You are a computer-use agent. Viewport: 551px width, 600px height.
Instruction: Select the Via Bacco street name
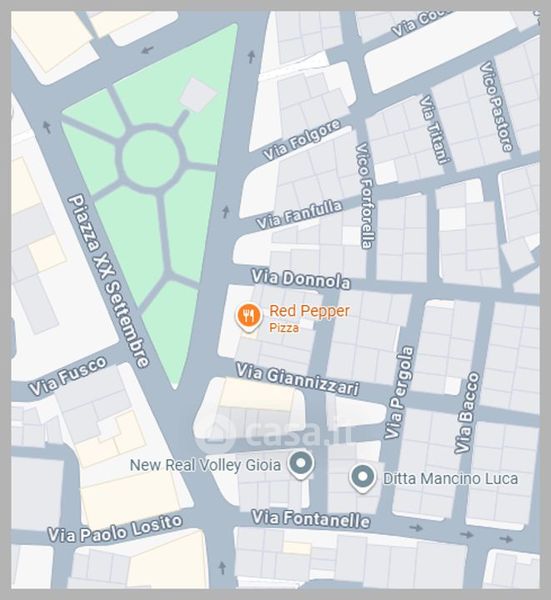(x=467, y=413)
